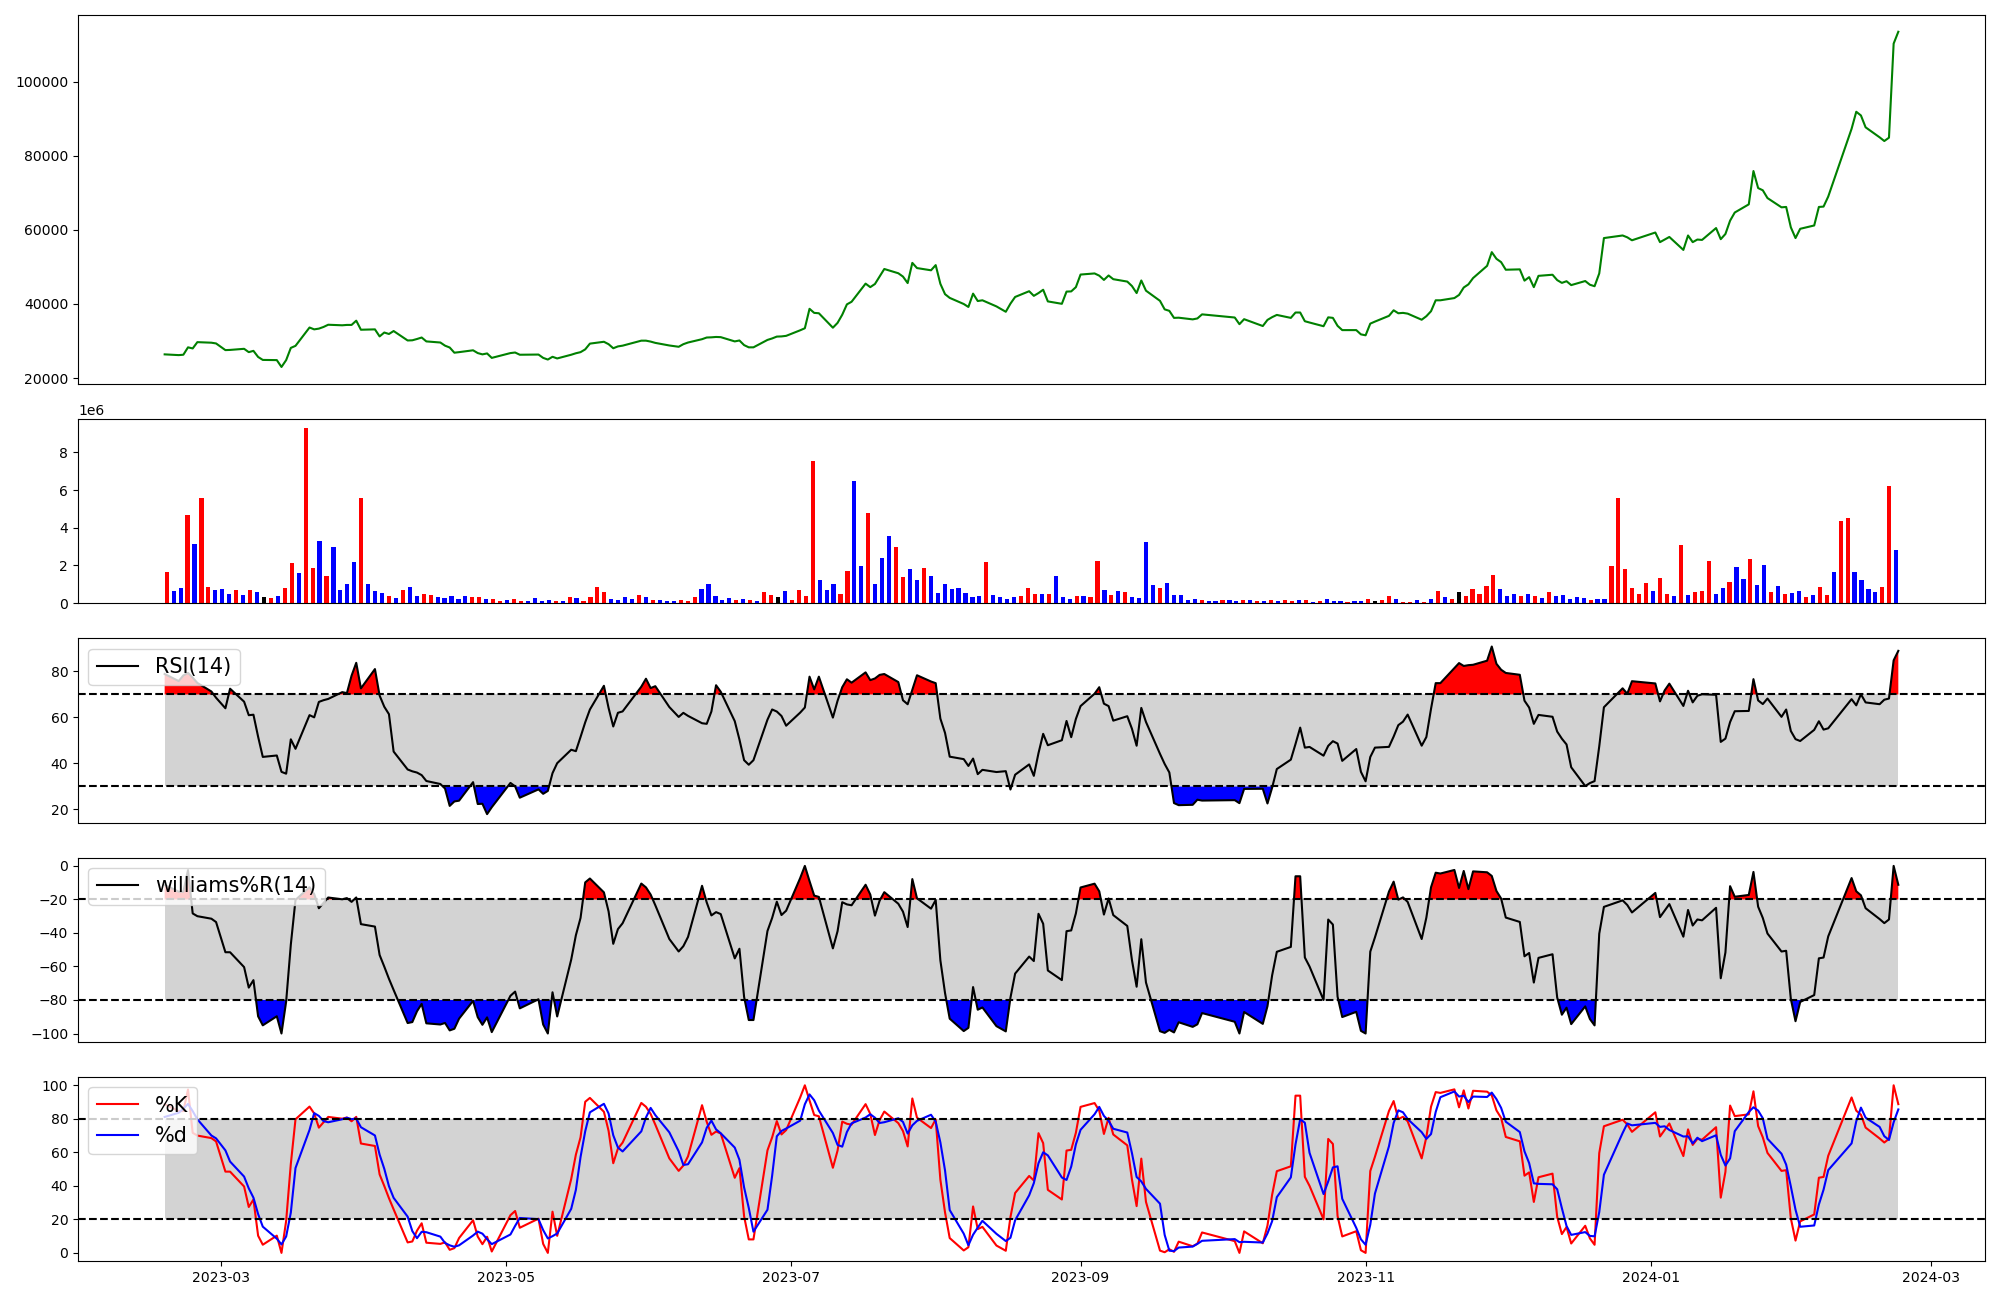
Task: Click the blue %d legend line sample
Action: click(x=117, y=1135)
